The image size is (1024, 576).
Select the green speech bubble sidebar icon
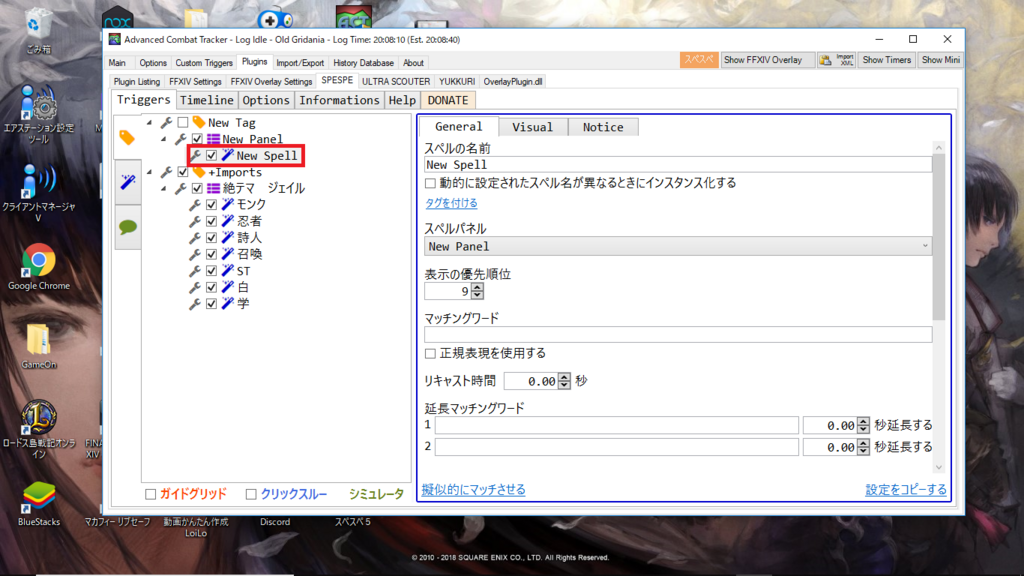[128, 227]
